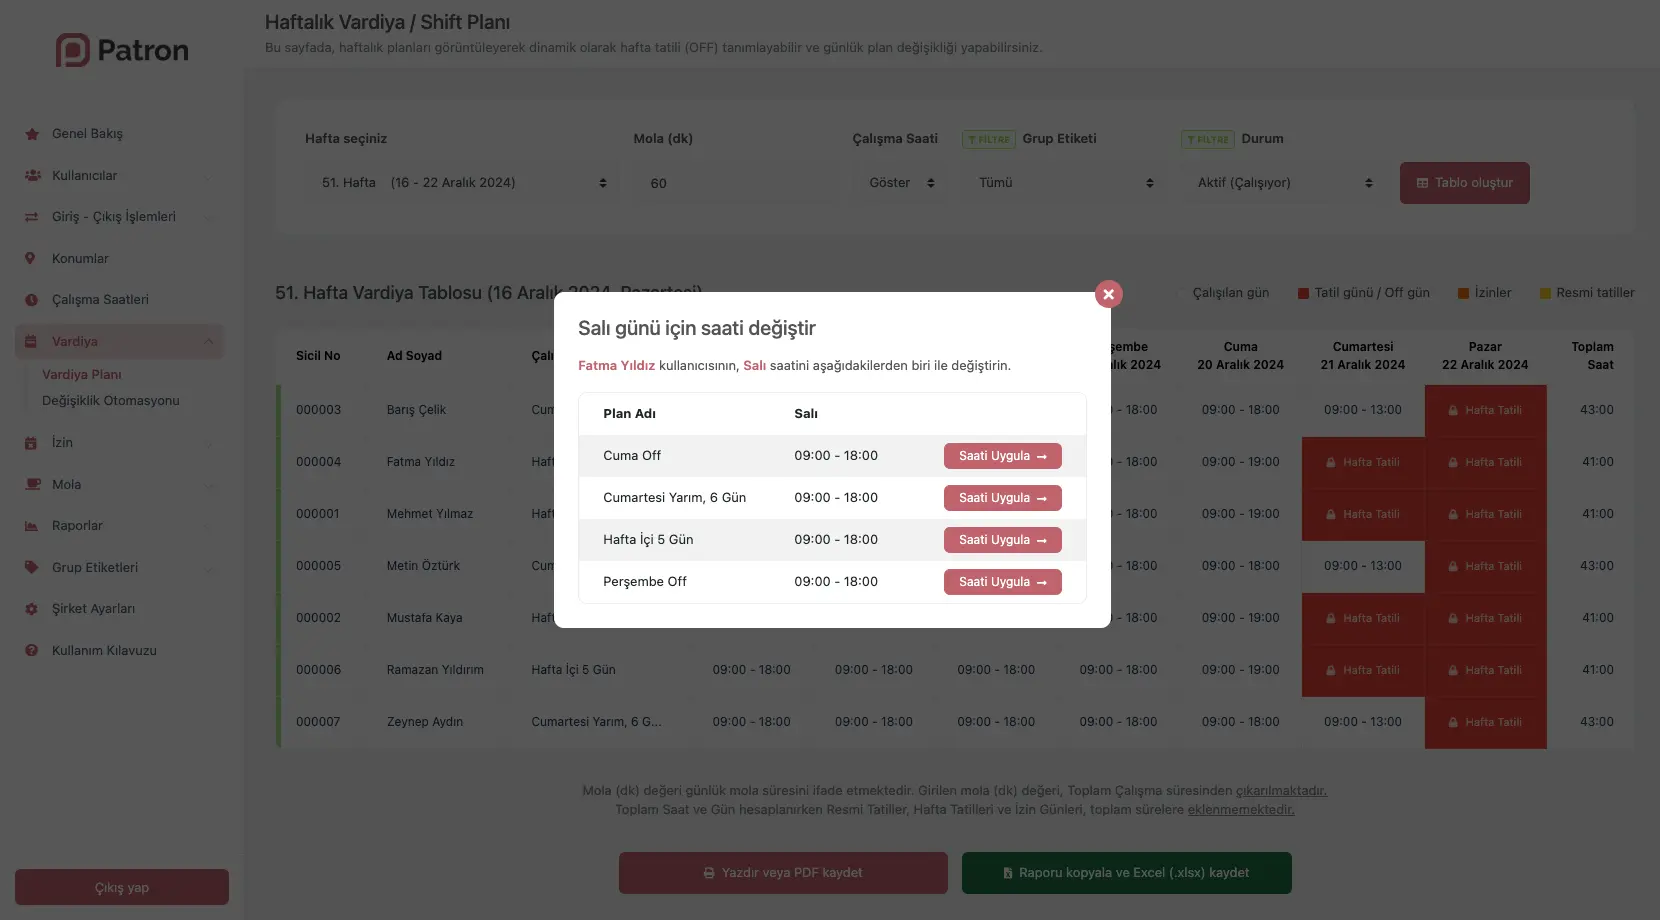Apply the Perşembe Off plan hours

(x=1002, y=582)
